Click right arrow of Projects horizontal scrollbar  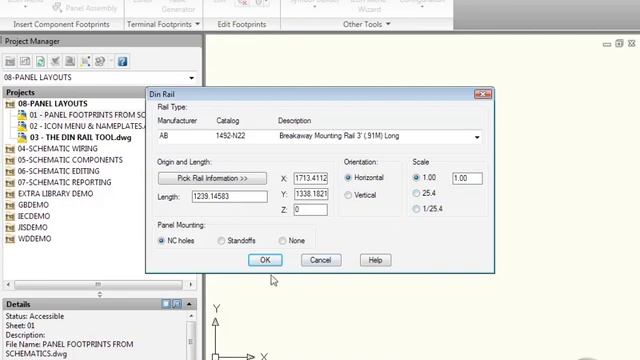191,284
